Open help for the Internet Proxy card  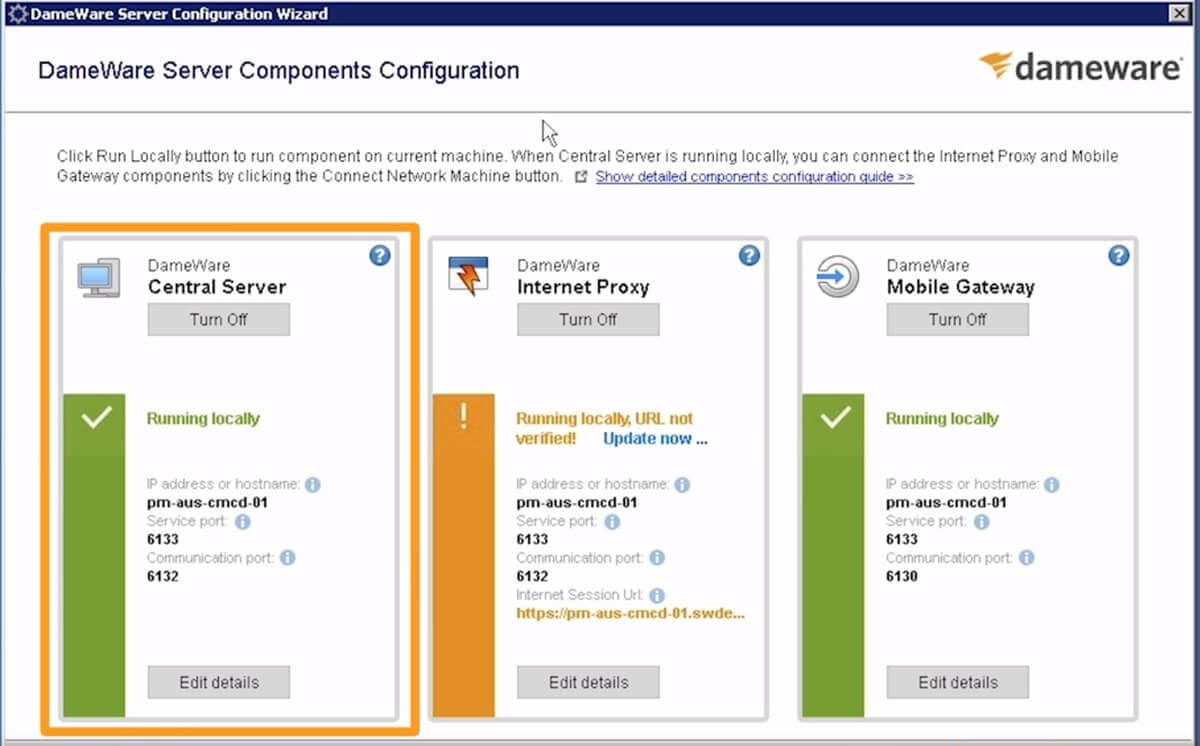(x=749, y=256)
